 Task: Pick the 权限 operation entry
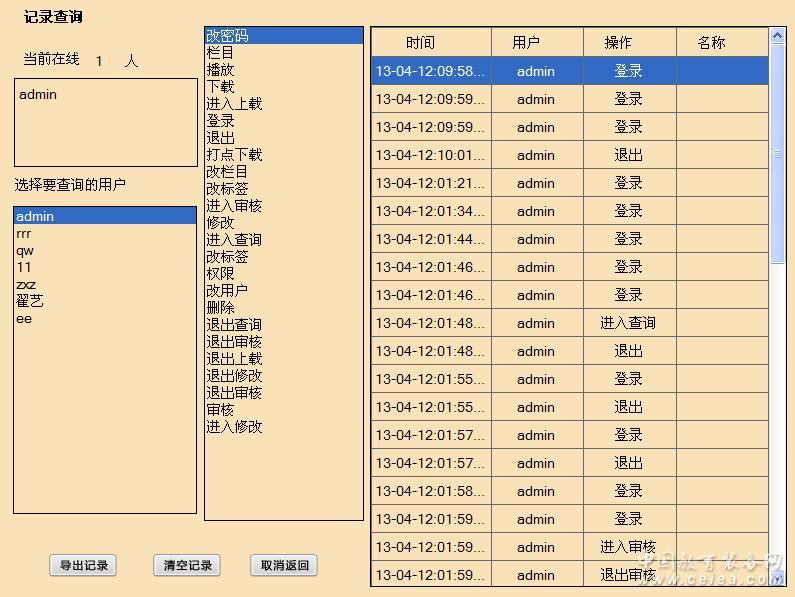click(x=220, y=274)
